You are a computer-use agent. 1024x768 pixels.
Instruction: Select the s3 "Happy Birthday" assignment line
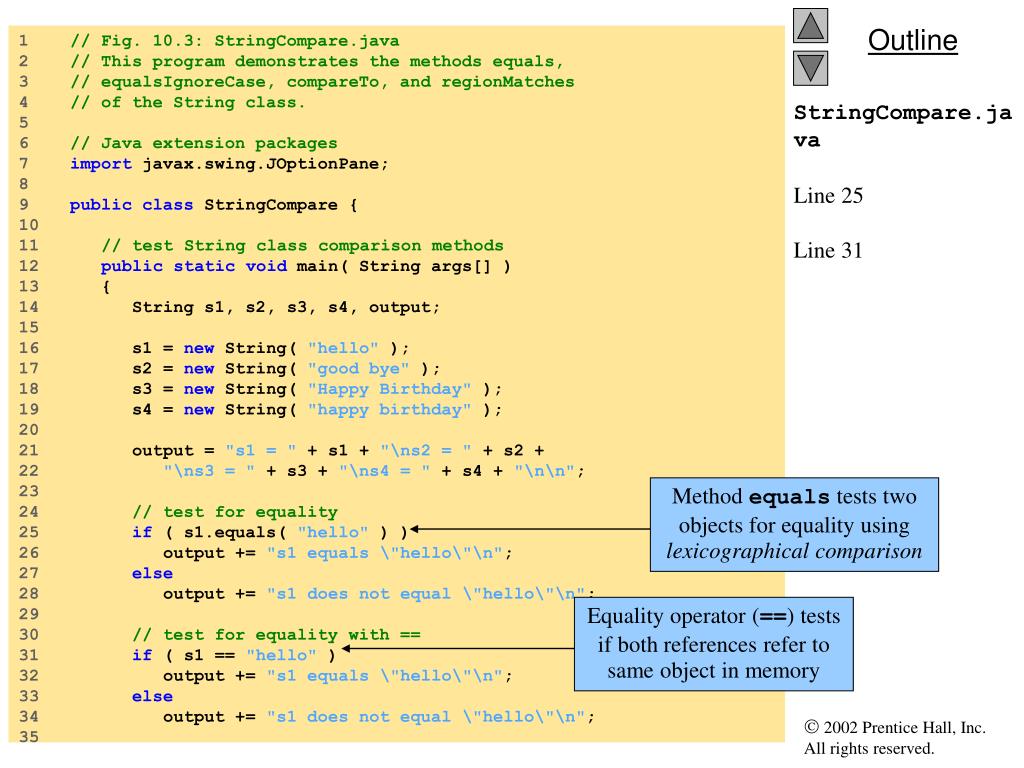coord(317,389)
